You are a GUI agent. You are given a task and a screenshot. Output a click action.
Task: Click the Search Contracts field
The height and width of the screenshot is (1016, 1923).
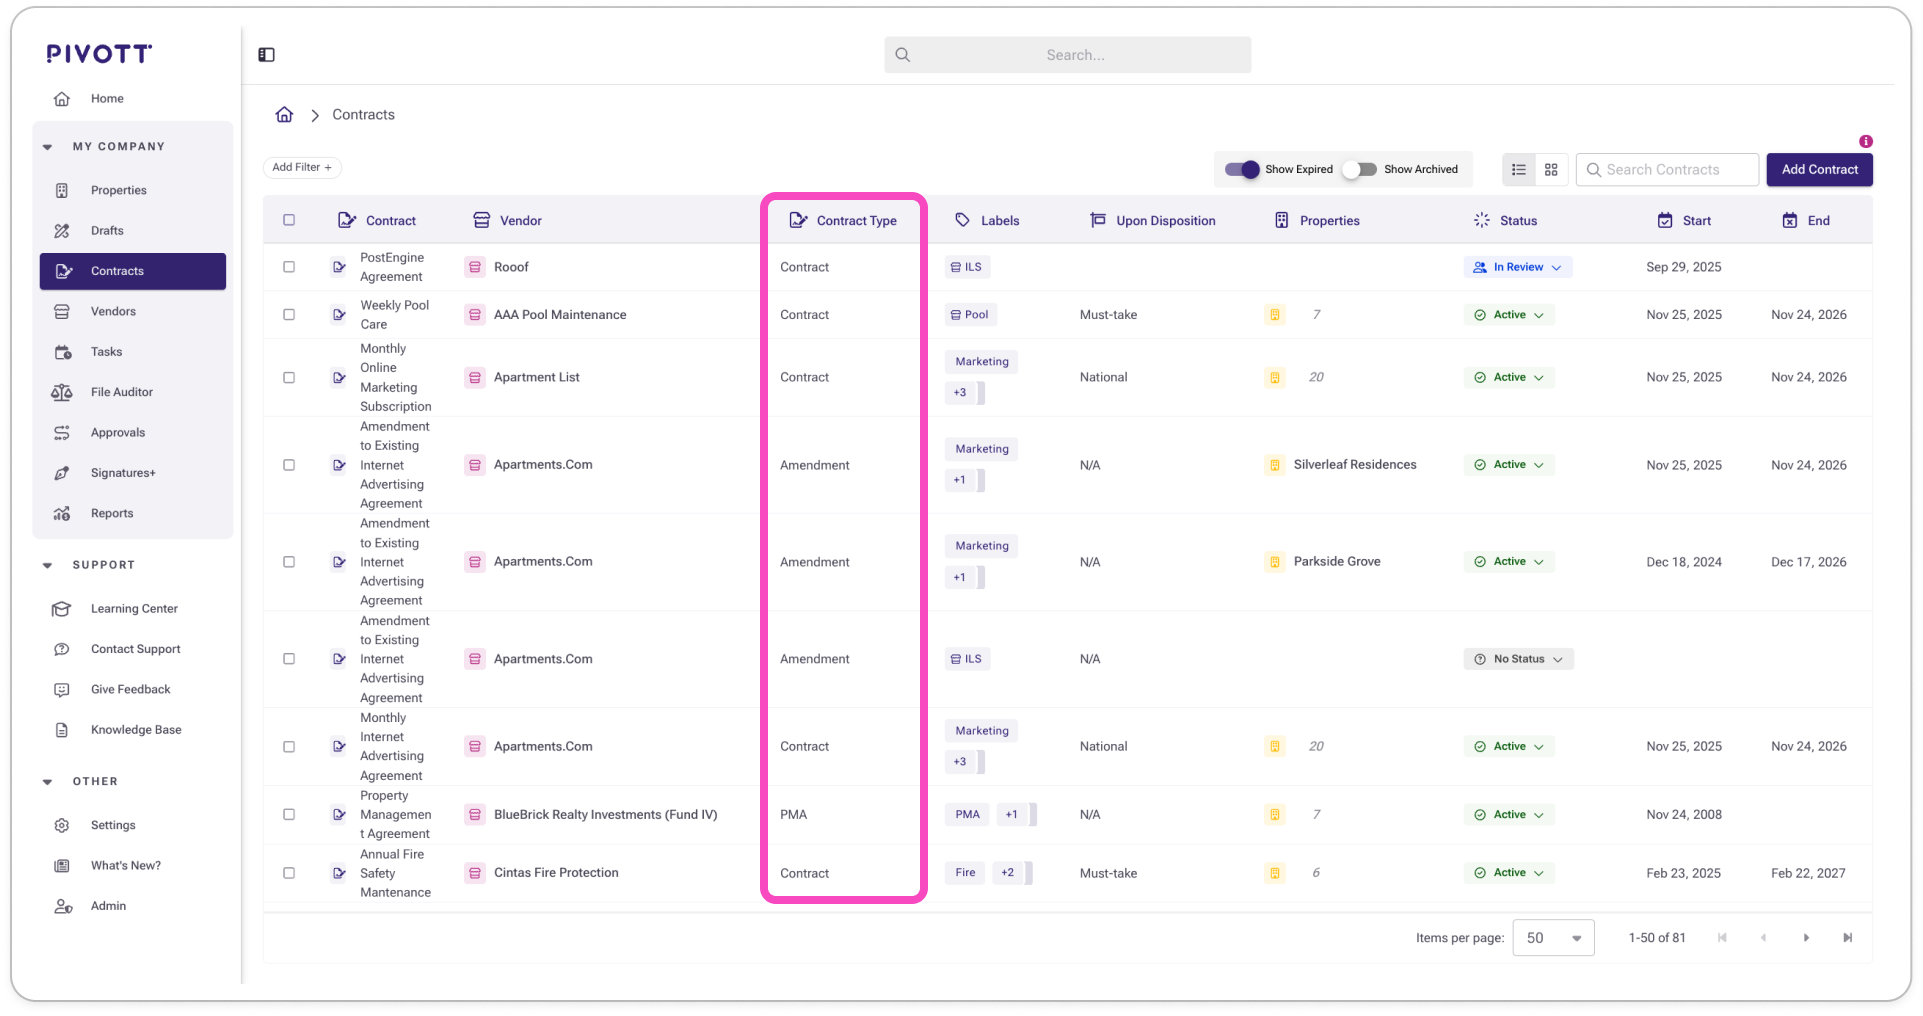pos(1667,170)
